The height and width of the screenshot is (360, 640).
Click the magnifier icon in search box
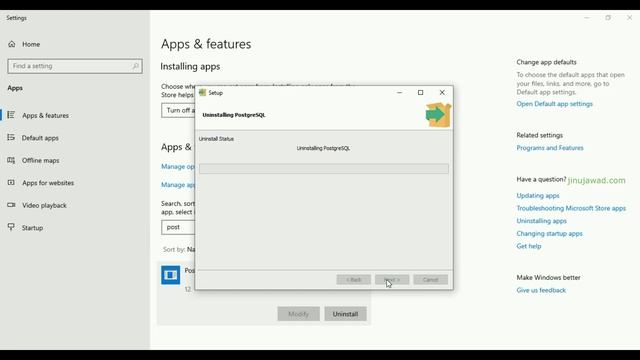(136, 66)
